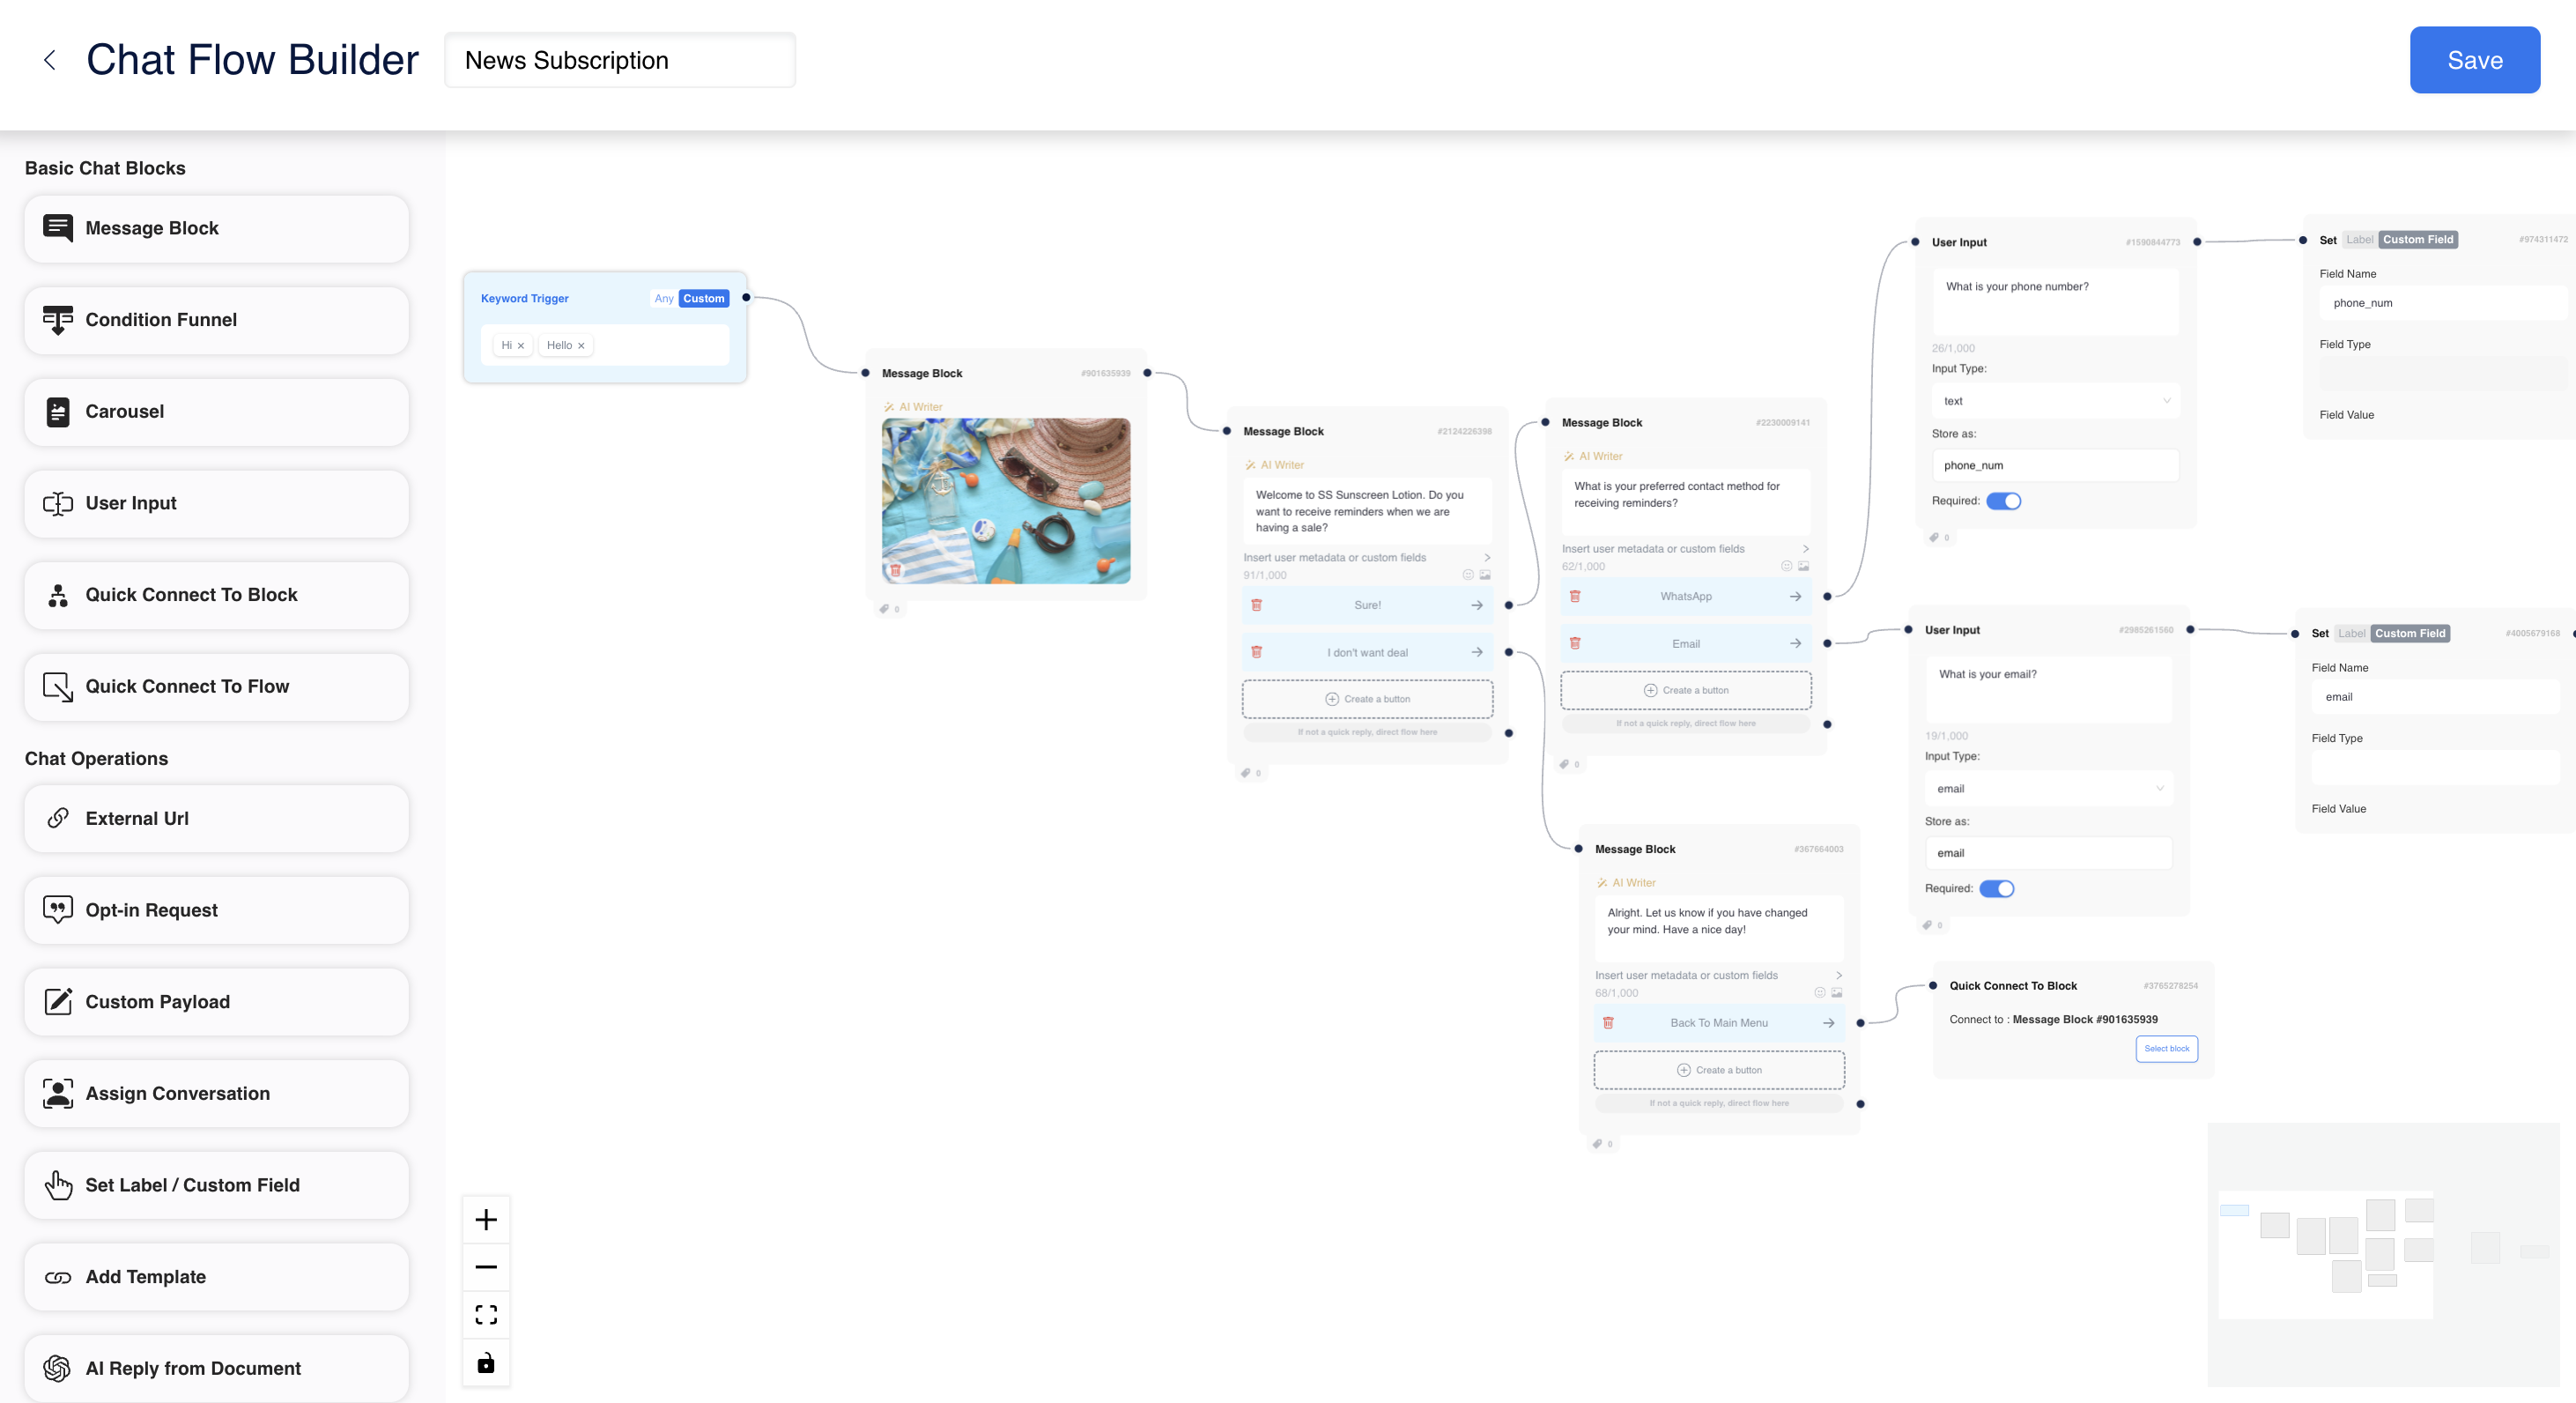Open Input Type dropdown showing 'text'
This screenshot has width=2576, height=1403.
click(x=2054, y=401)
